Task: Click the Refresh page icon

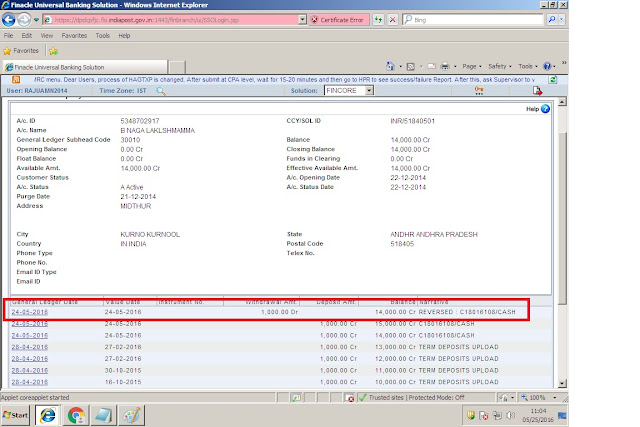Action: tap(378, 20)
